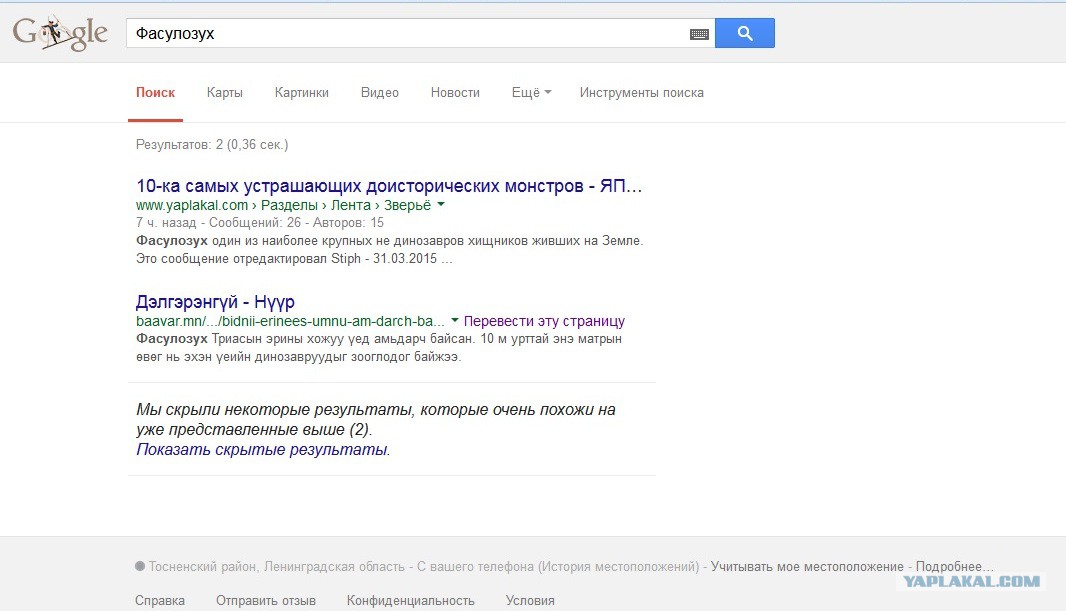This screenshot has height=611, width=1066.
Task: Open the Видео tab
Action: click(379, 92)
